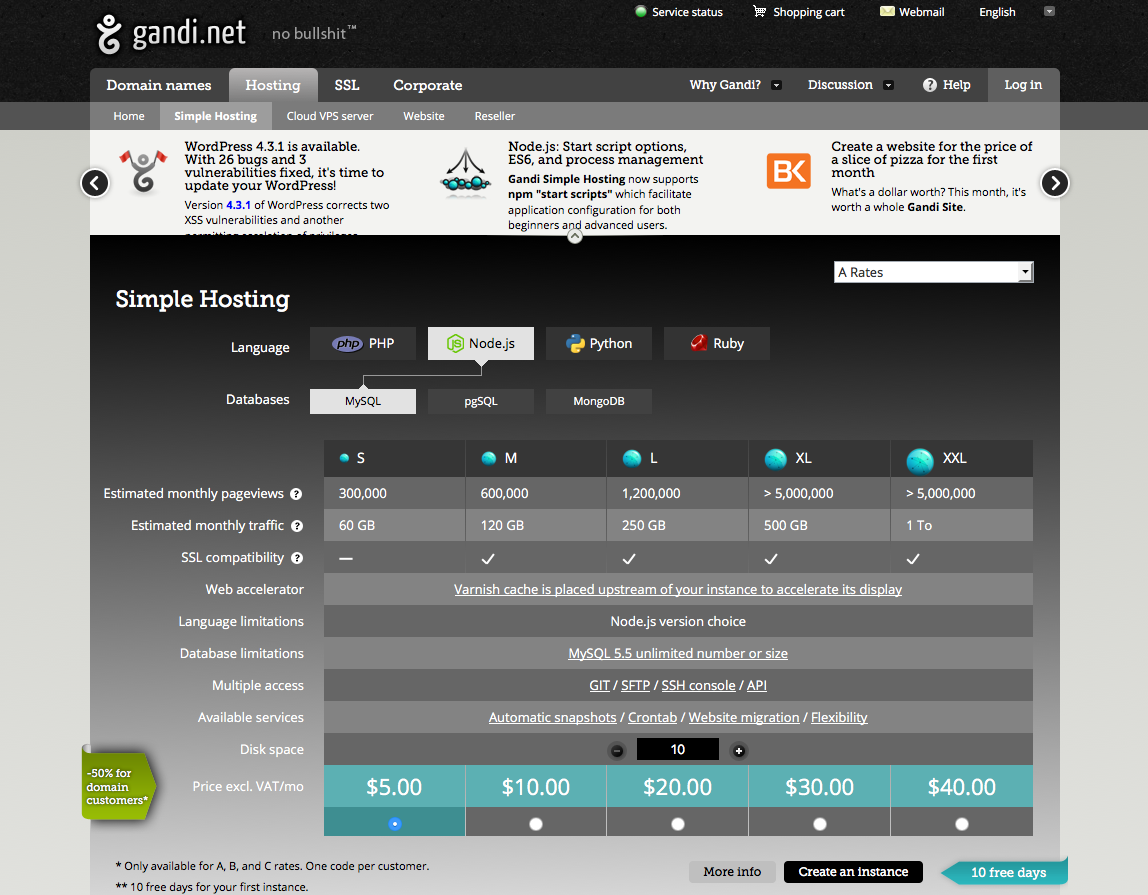Click the S size planet icon
The height and width of the screenshot is (895, 1148).
click(344, 458)
